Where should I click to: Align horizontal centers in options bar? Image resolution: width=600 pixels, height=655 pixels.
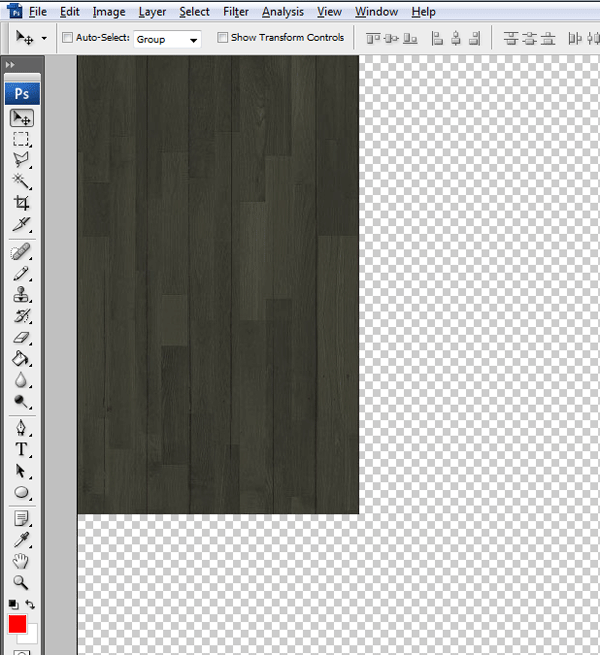pyautogui.click(x=456, y=39)
